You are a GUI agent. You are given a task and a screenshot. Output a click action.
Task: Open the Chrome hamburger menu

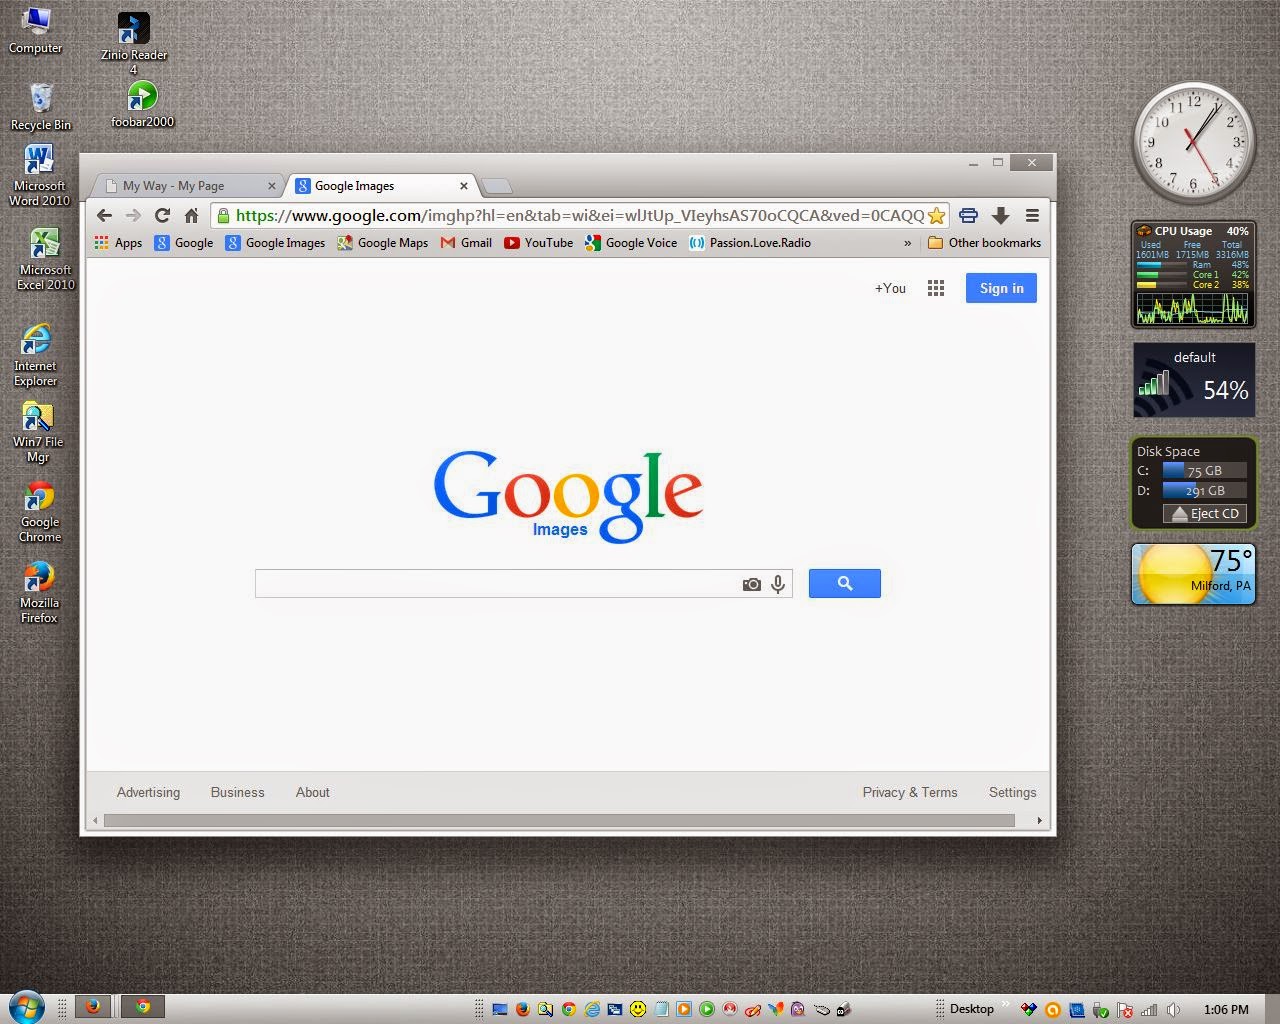(x=1032, y=215)
